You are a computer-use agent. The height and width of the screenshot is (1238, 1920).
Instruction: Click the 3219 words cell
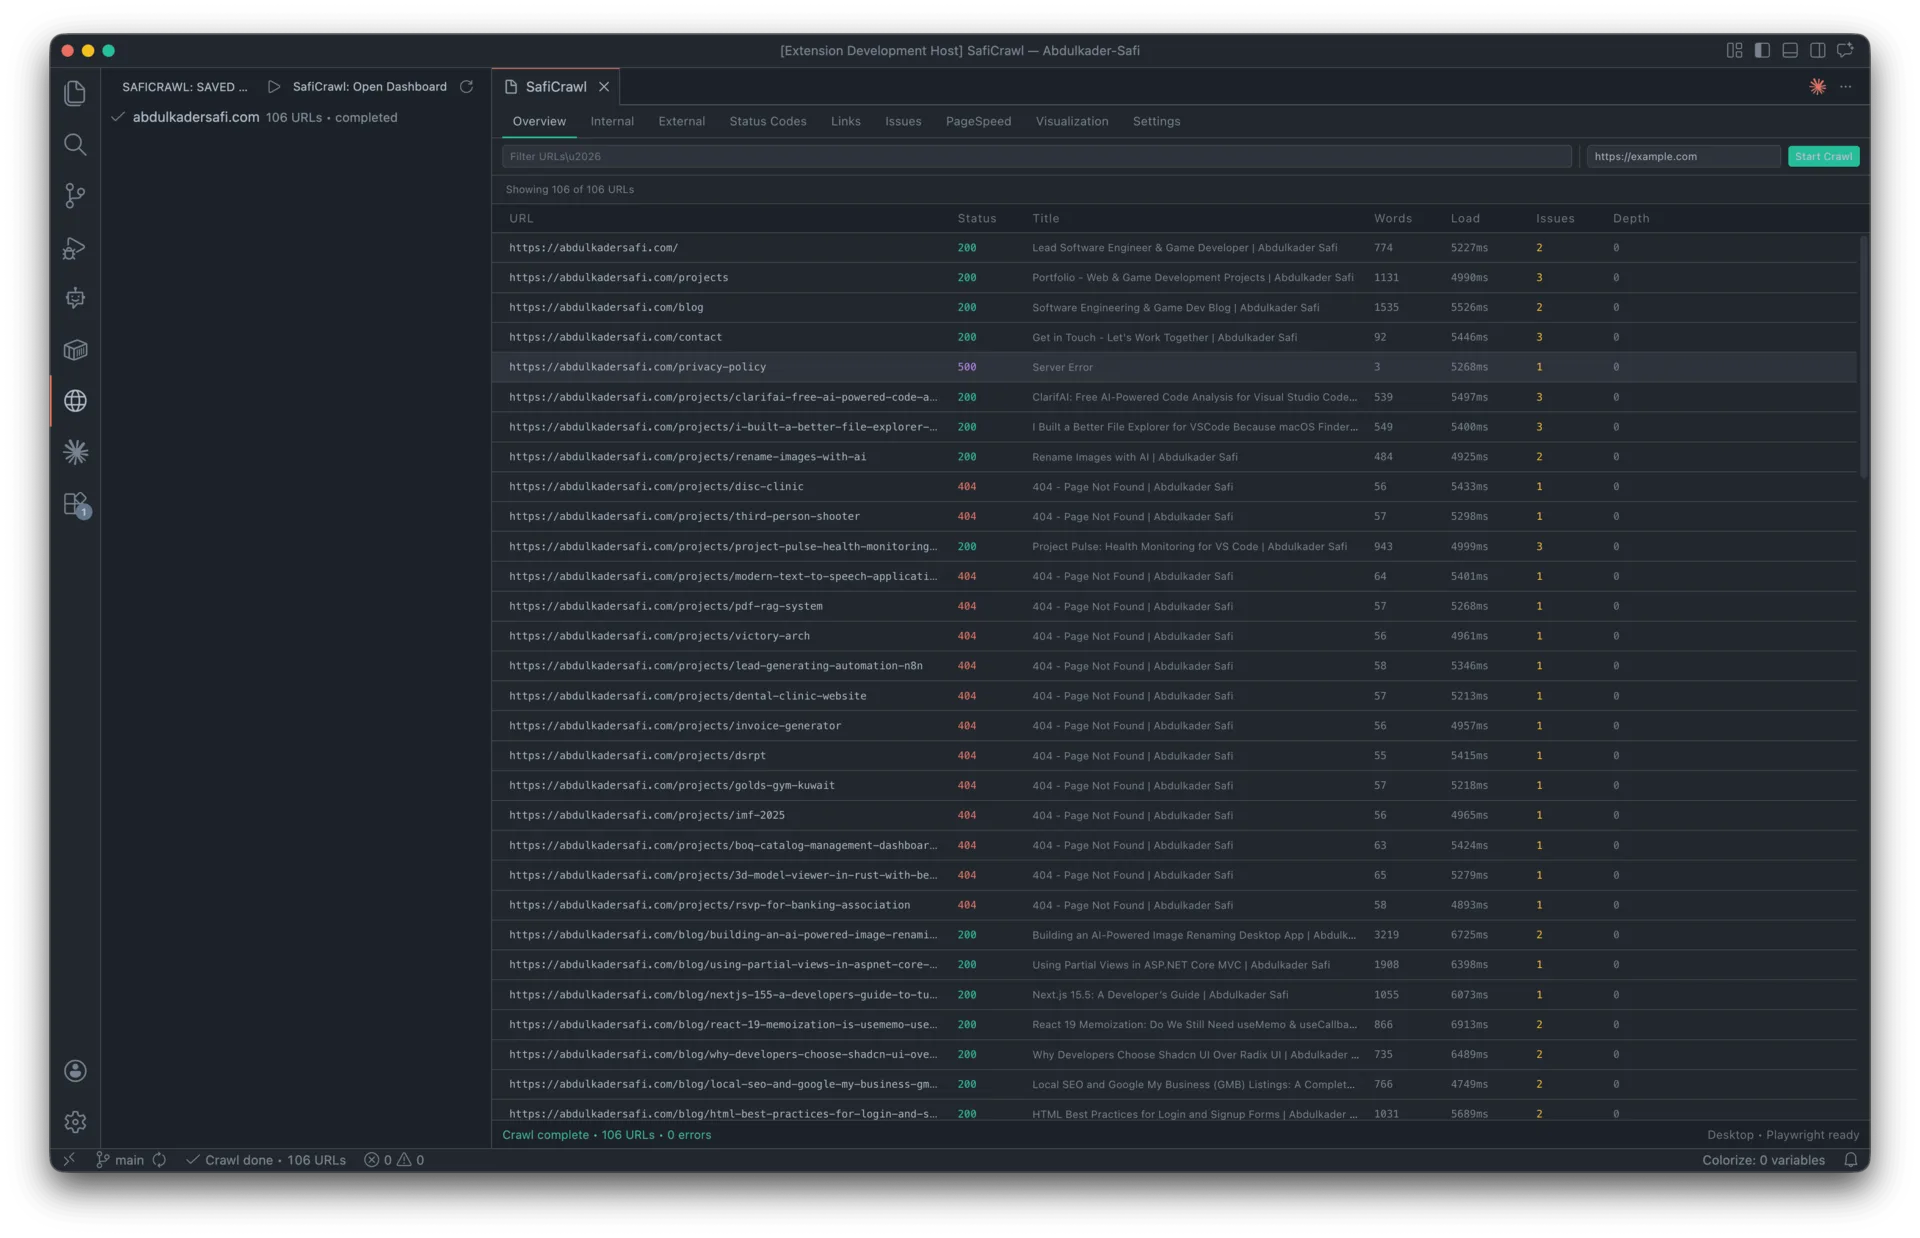[1386, 935]
